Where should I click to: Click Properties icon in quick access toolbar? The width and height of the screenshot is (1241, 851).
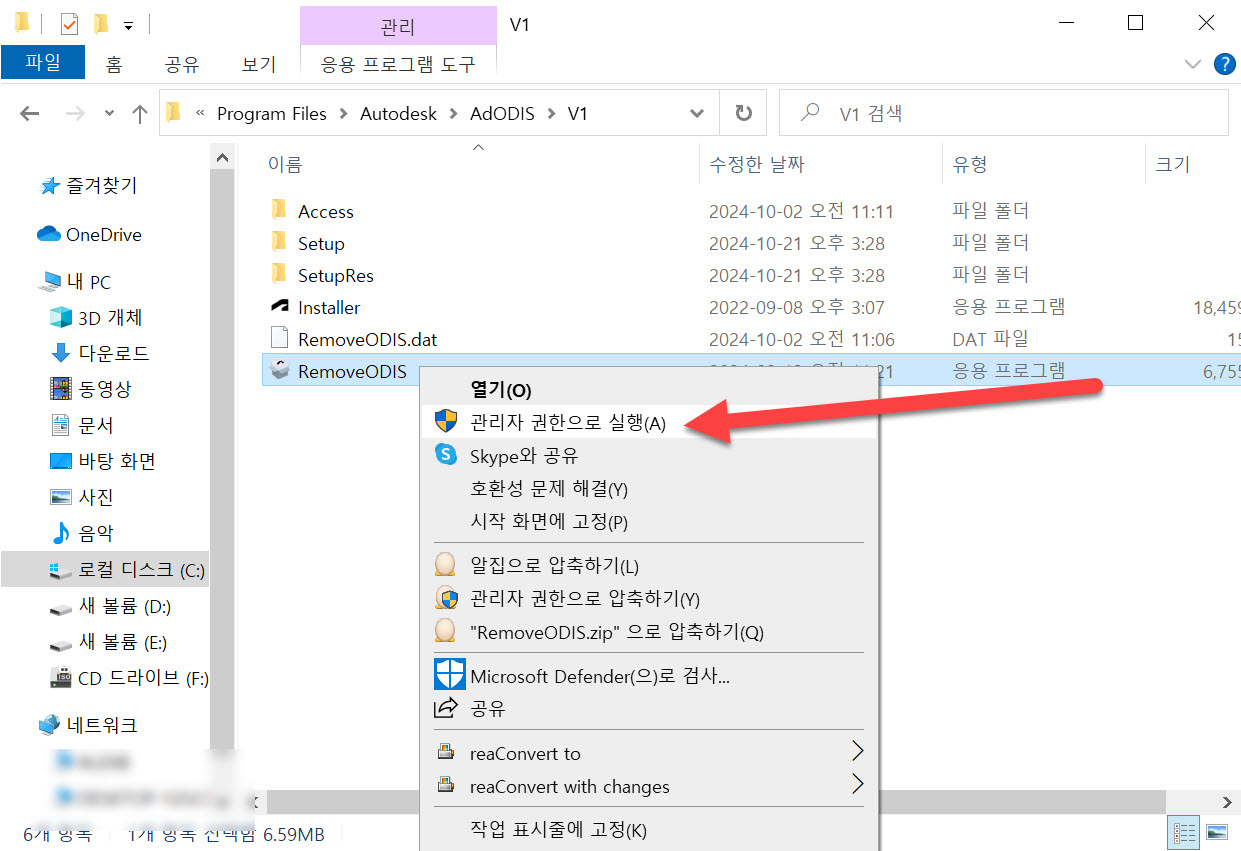(69, 23)
